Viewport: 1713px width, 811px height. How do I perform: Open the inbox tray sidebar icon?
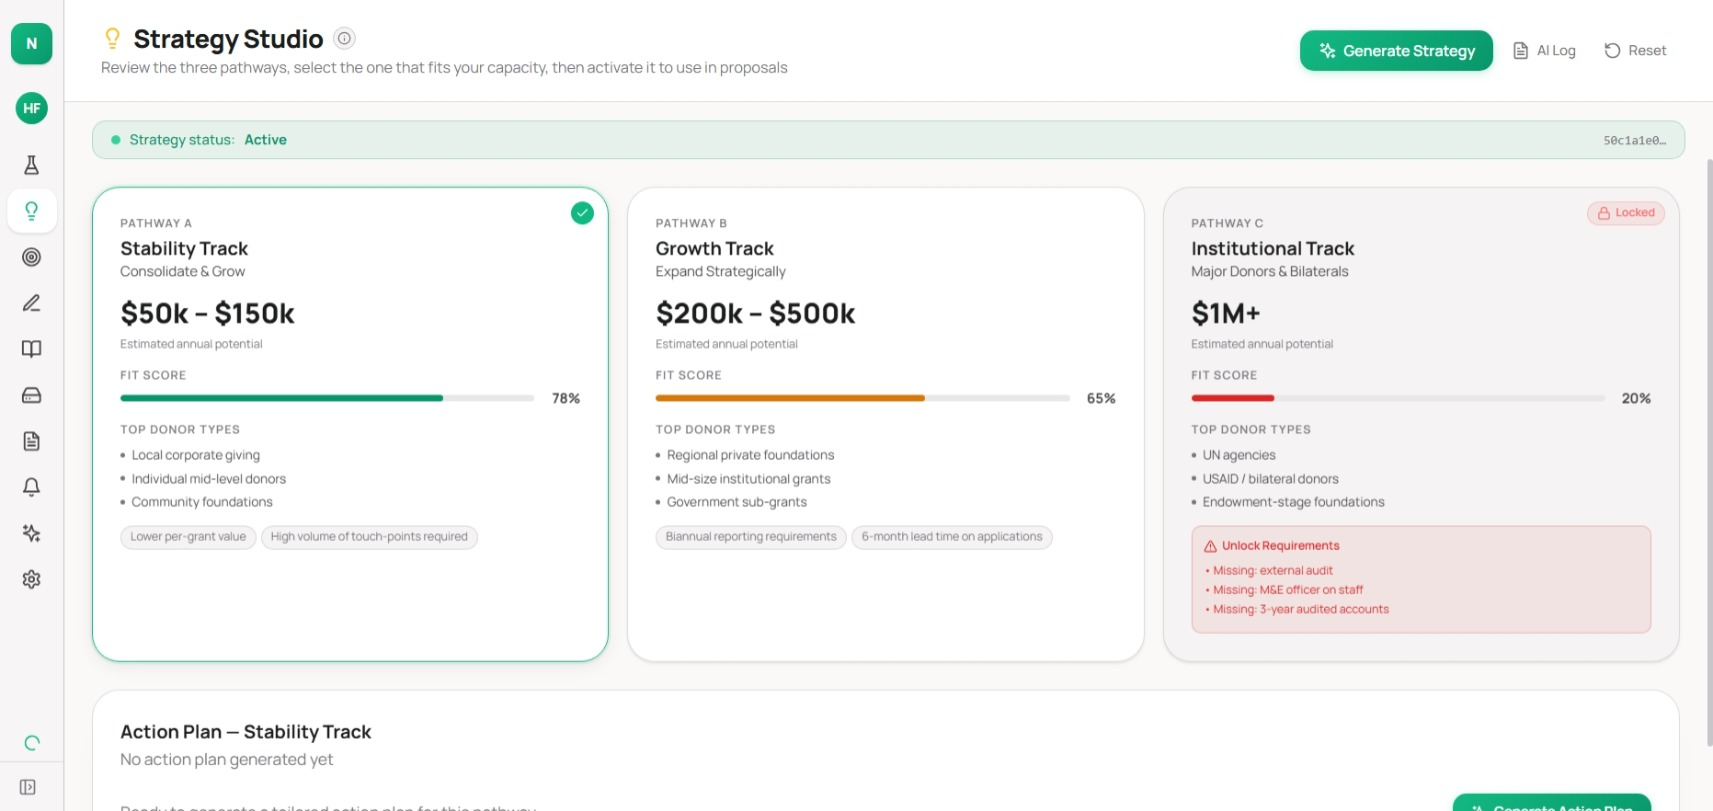tap(31, 395)
